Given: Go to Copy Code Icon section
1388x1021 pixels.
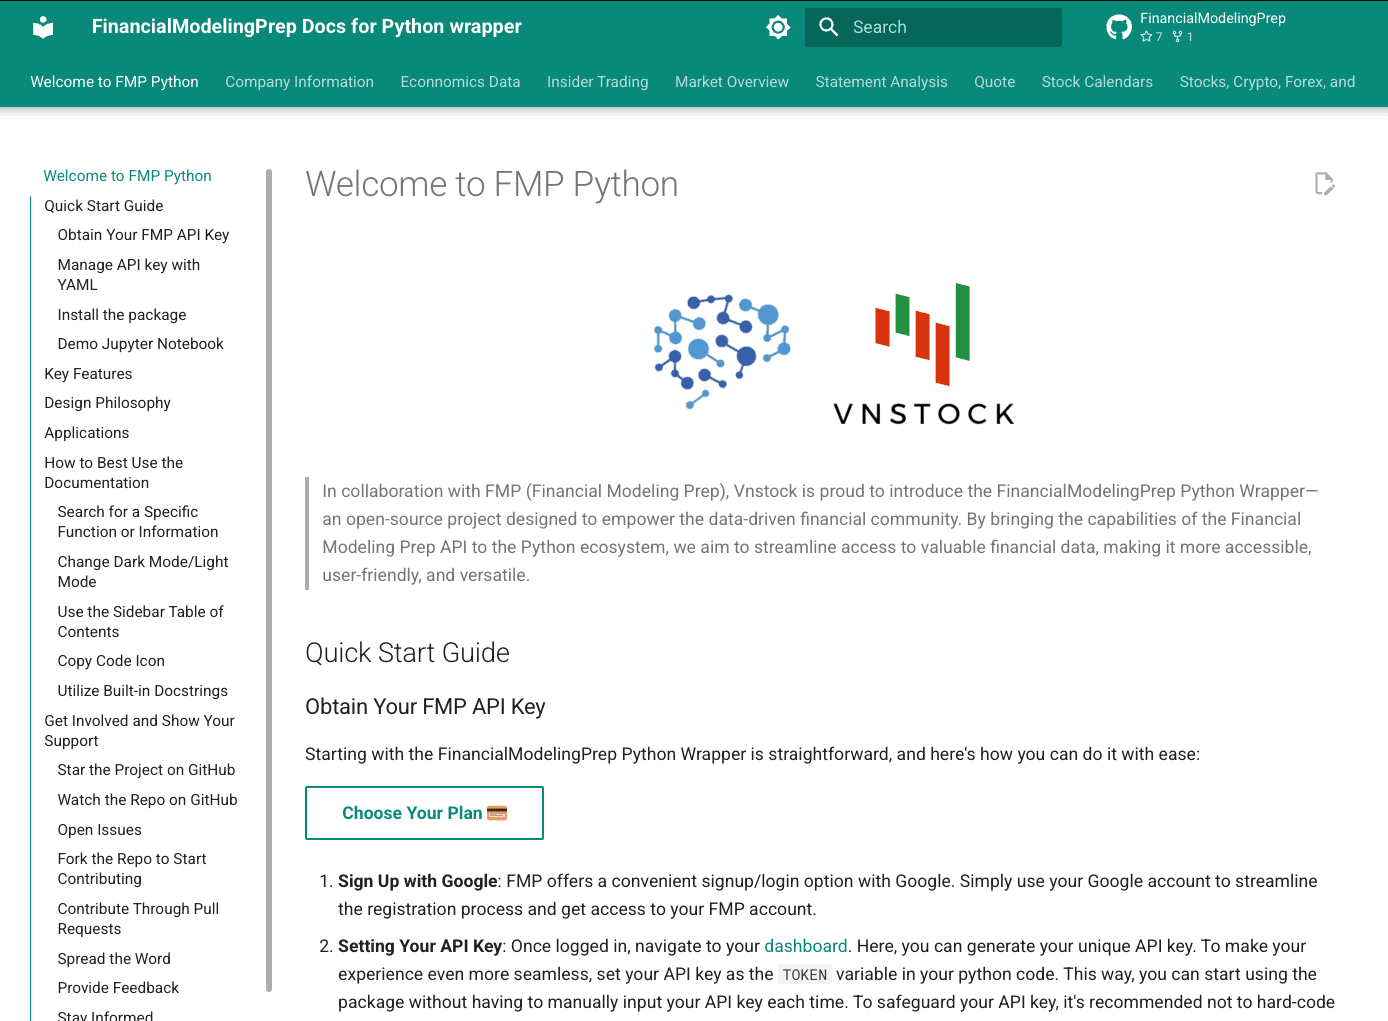Looking at the screenshot, I should 111,661.
